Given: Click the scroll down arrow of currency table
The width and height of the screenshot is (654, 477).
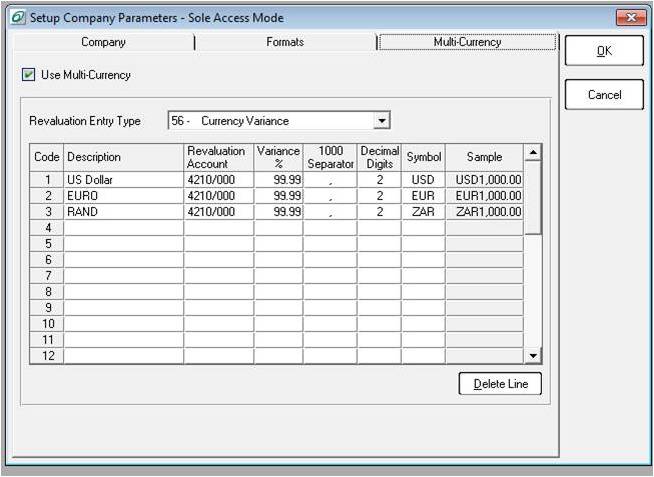Looking at the screenshot, I should 533,356.
